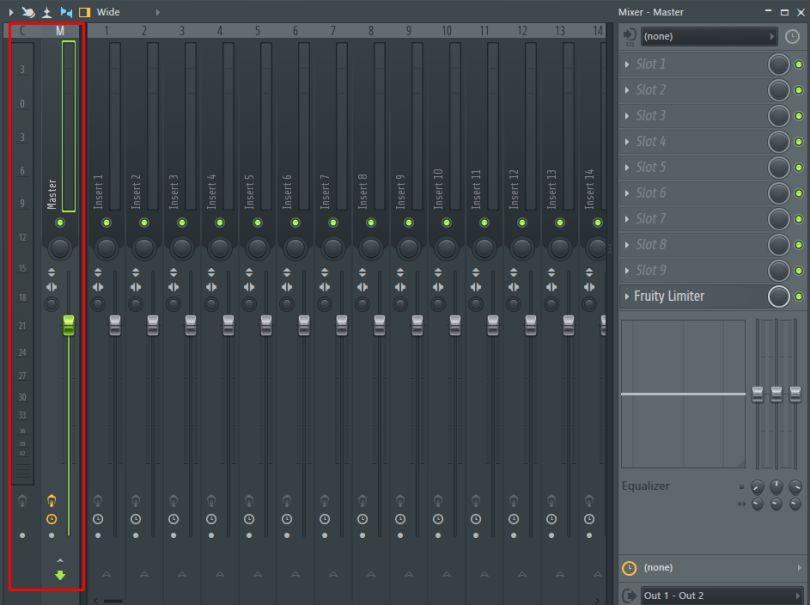The height and width of the screenshot is (605, 810).
Task: Open the Out 1 - Out 2 output selector
Action: coord(721,596)
